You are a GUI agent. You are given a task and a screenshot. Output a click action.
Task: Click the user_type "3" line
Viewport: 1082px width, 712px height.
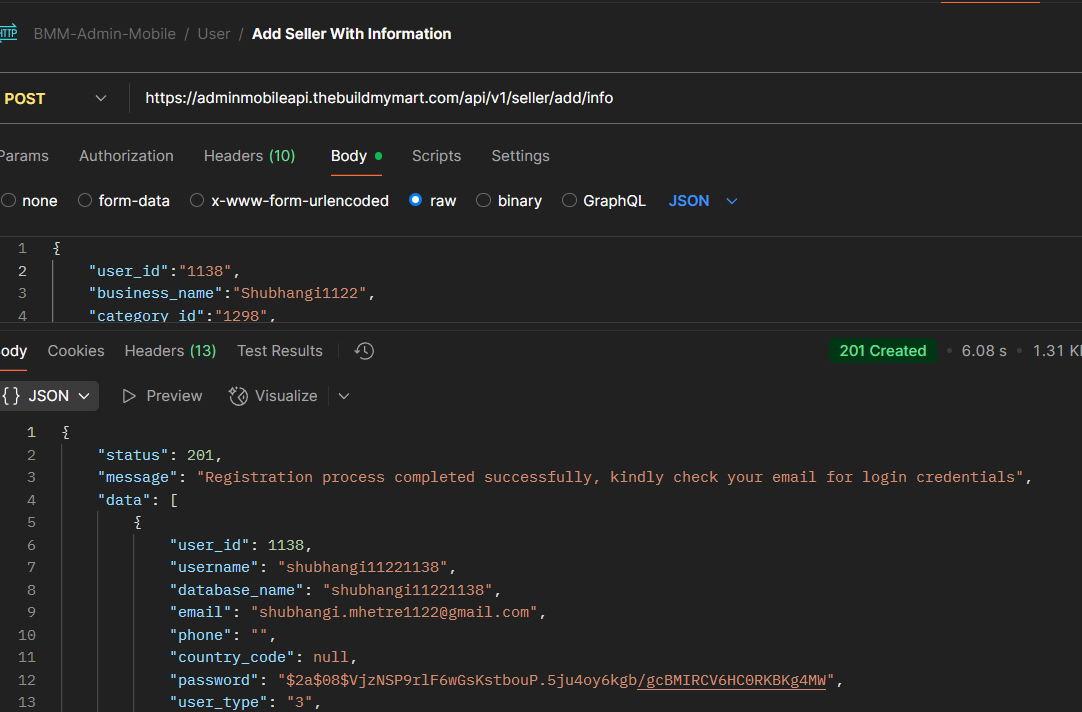(245, 702)
